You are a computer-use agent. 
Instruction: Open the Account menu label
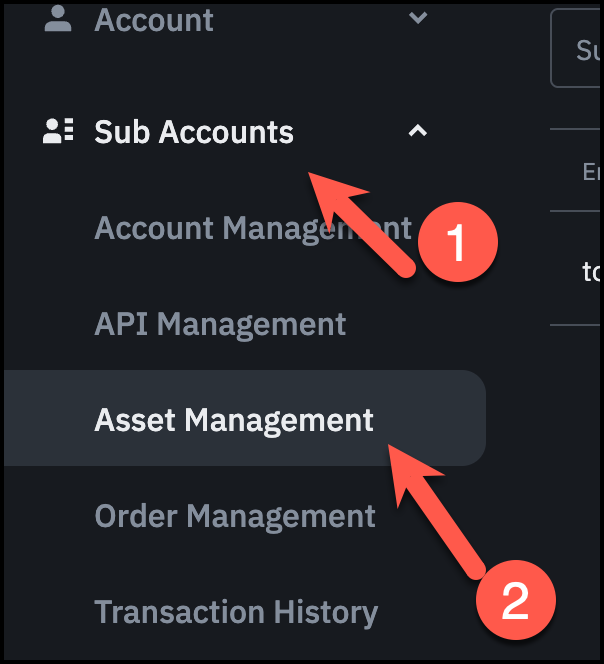pos(154,20)
